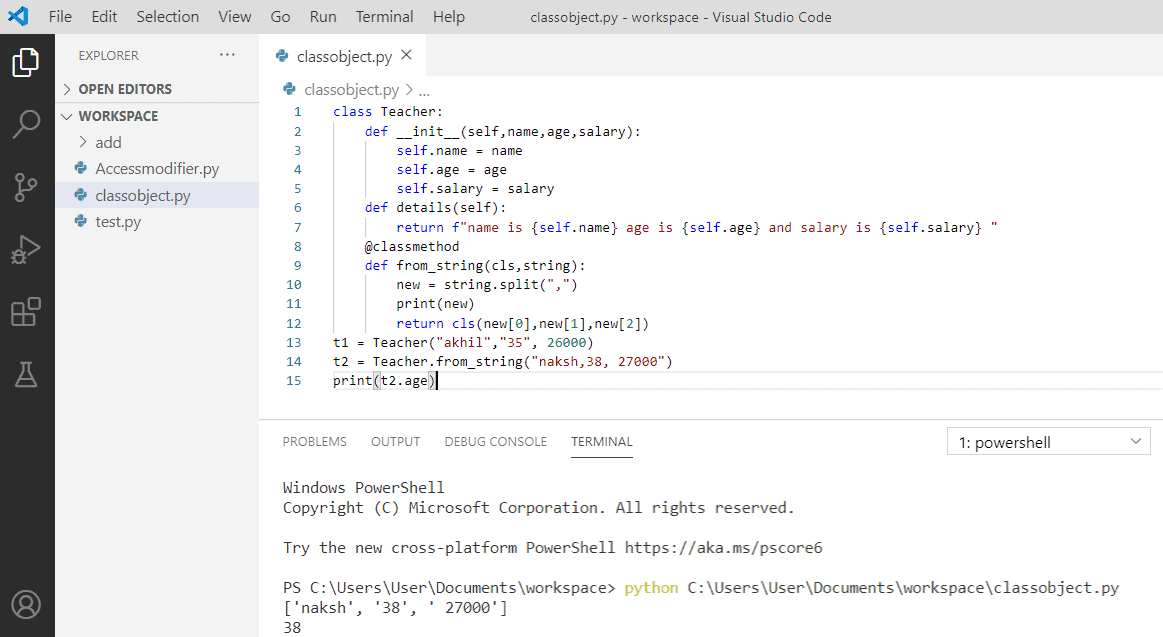Open the Explorer view in the activity bar
This screenshot has height=637, width=1163.
click(x=27, y=62)
